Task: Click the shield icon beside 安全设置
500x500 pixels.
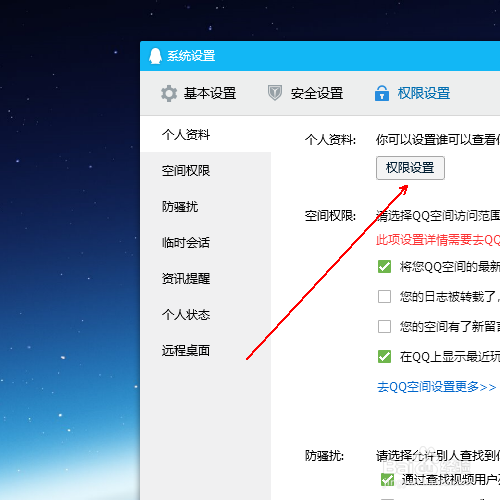Action: [275, 93]
